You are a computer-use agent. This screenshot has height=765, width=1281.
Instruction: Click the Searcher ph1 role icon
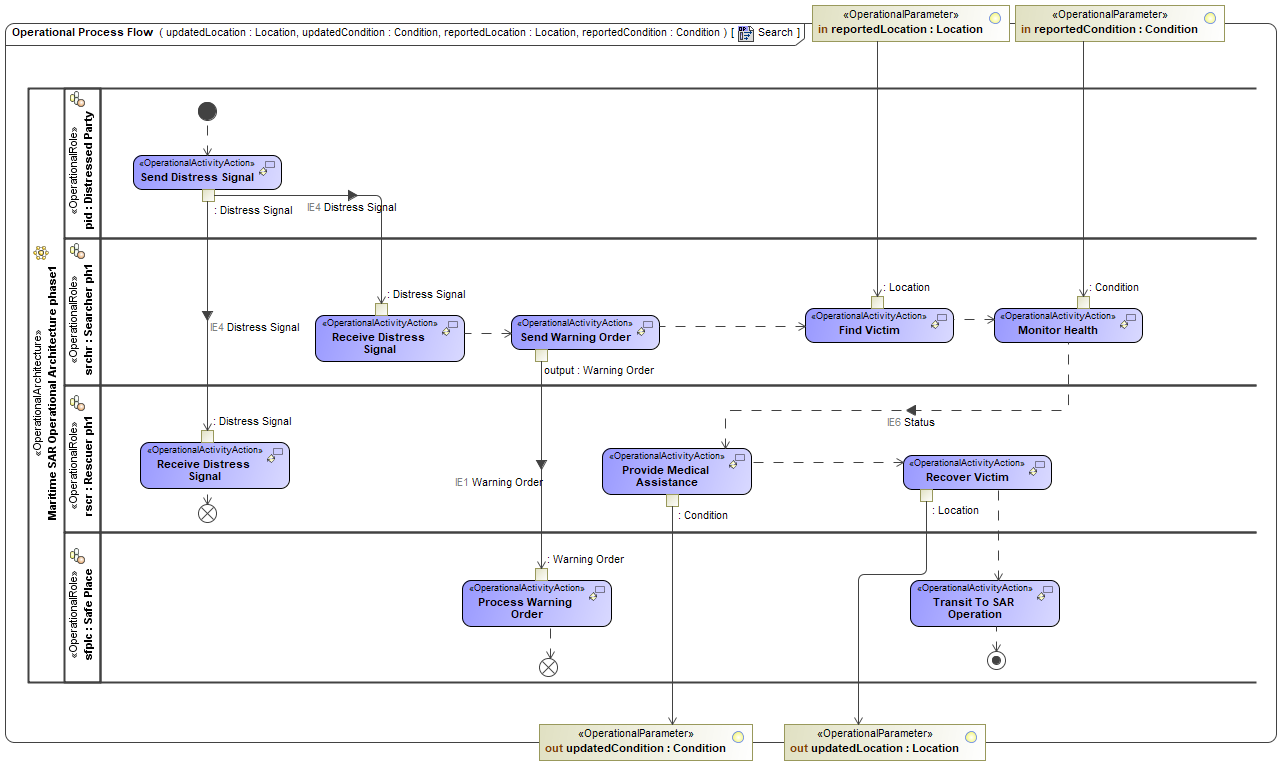(x=77, y=250)
